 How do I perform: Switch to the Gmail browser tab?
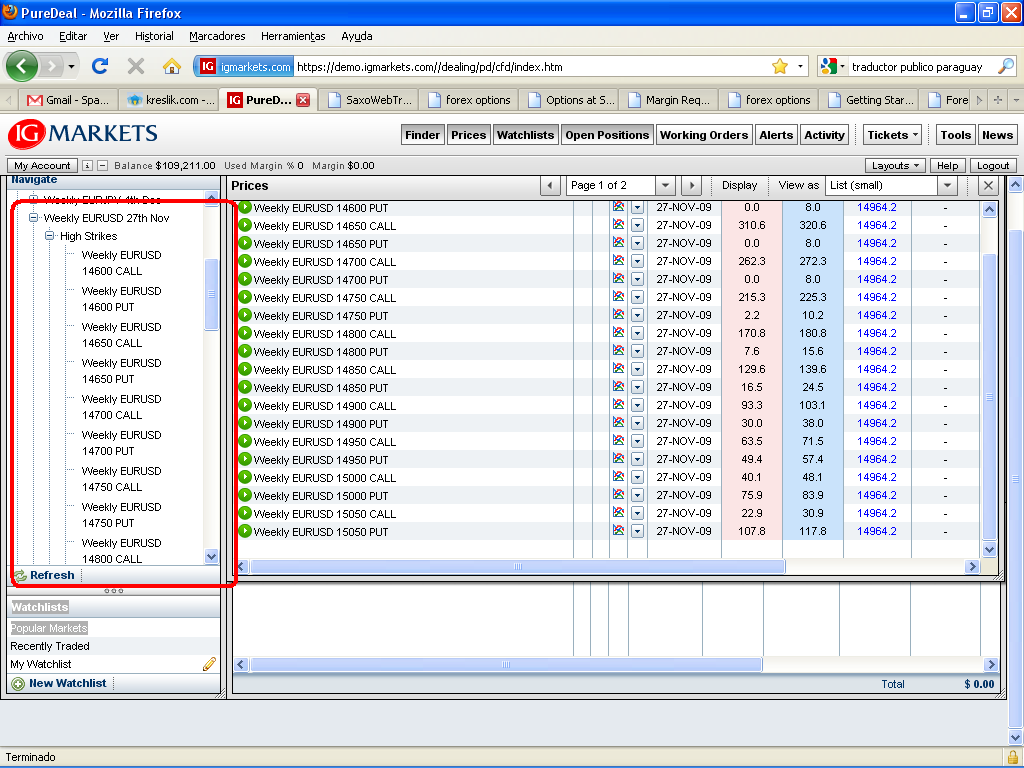68,100
